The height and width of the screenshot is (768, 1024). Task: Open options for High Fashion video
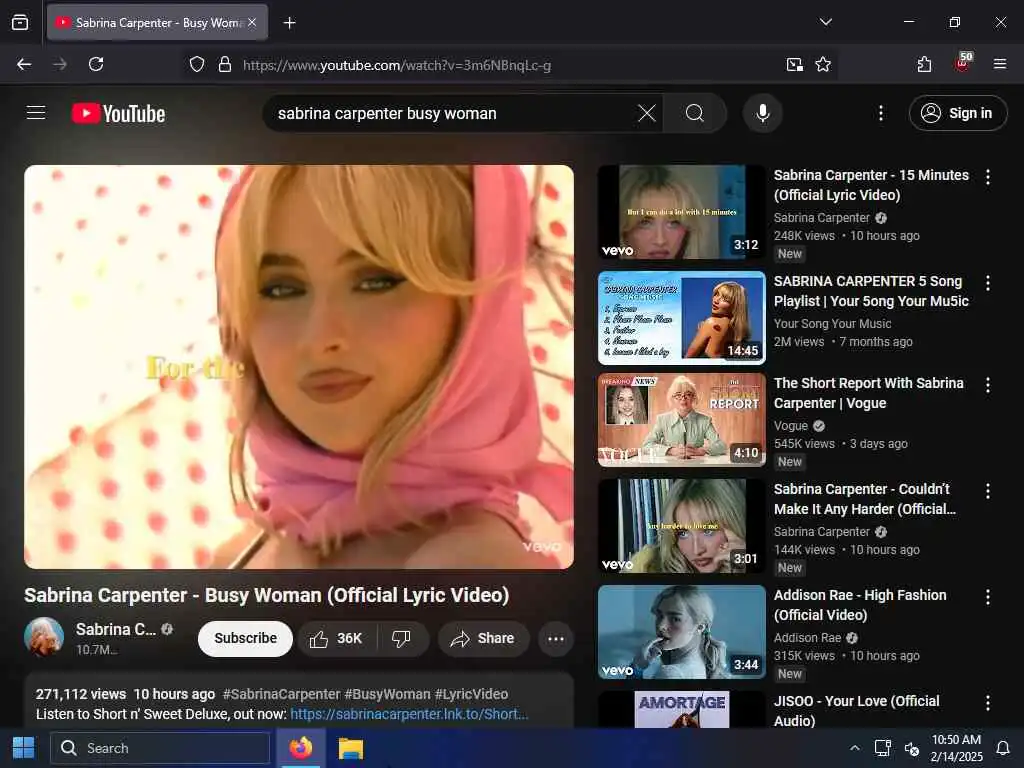point(987,597)
